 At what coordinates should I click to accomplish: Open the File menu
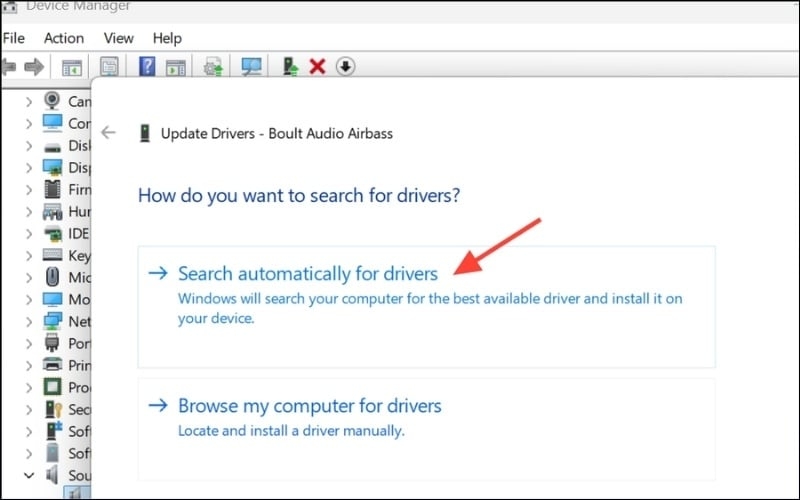[x=13, y=38]
